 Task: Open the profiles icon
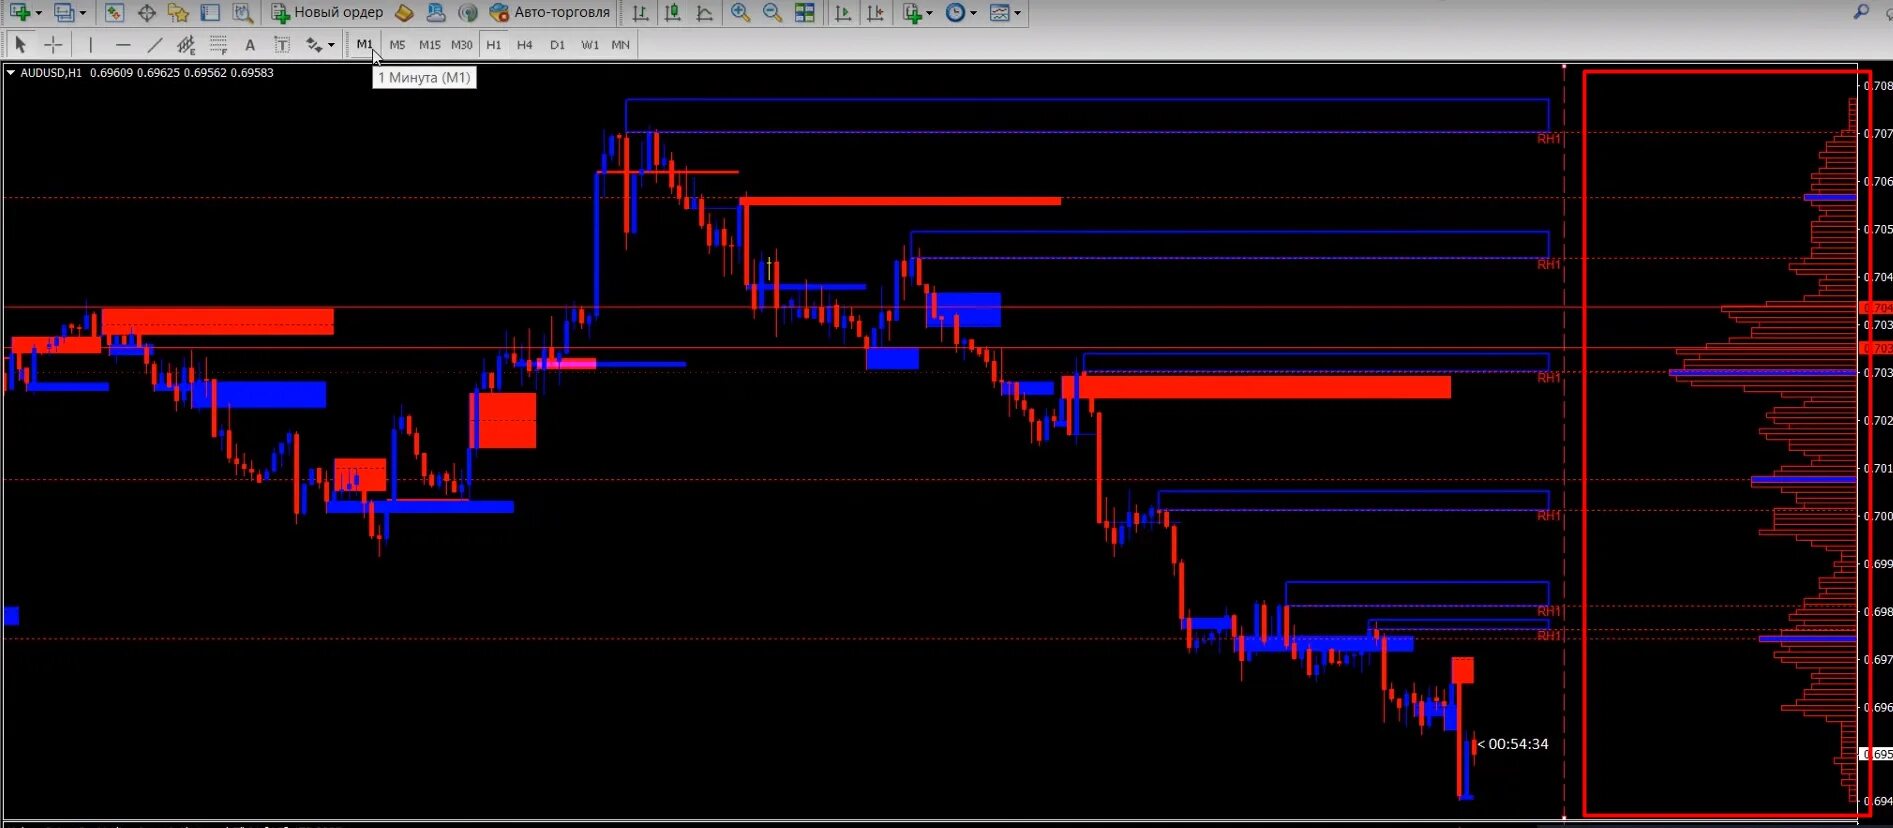[64, 13]
